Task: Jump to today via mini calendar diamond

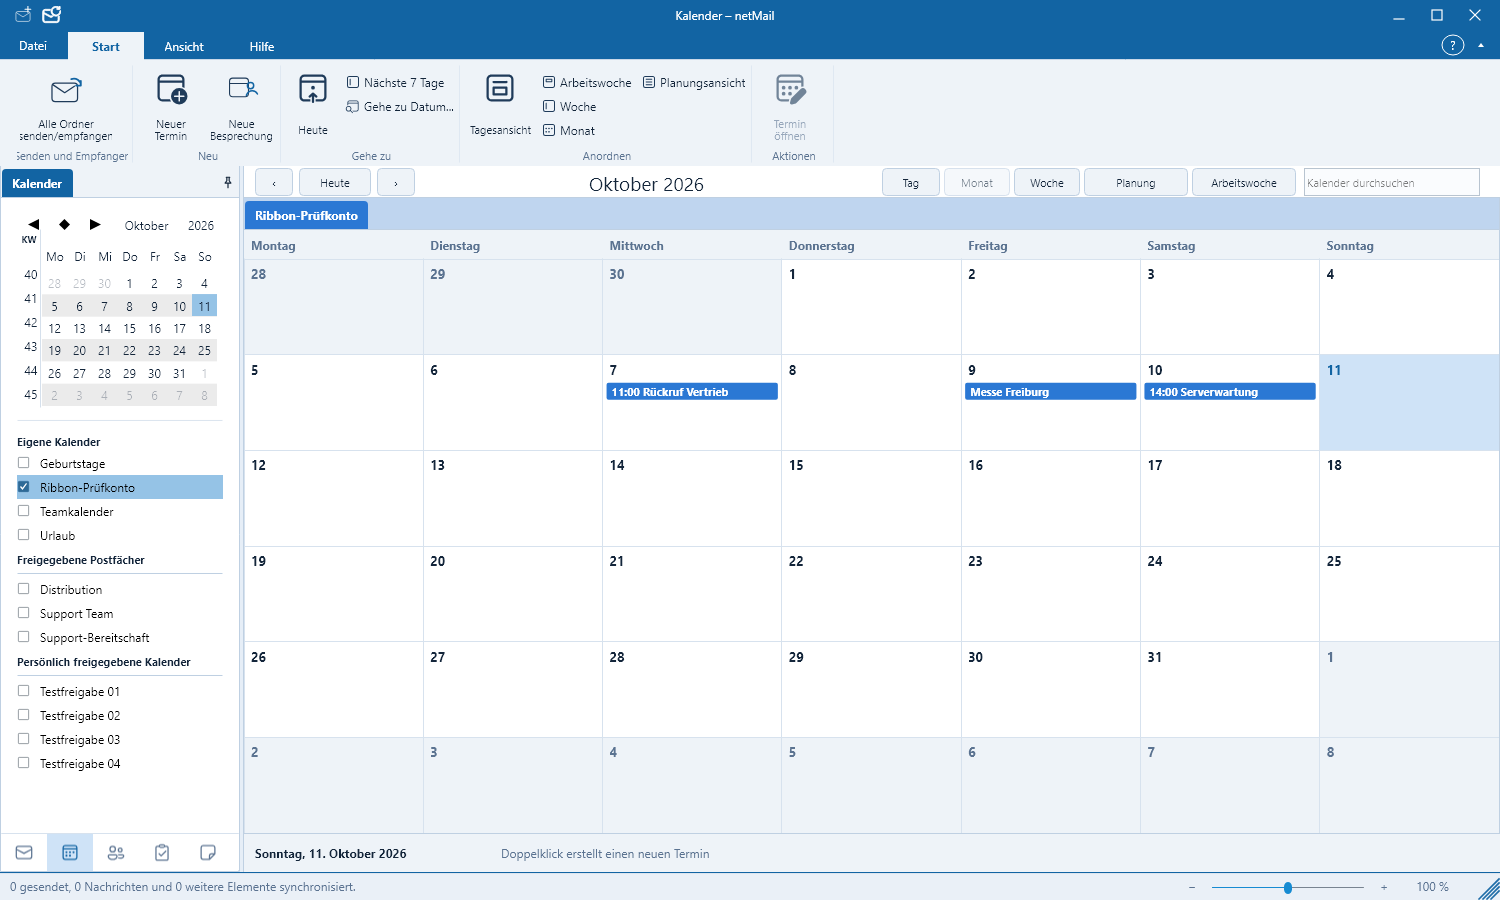Action: (64, 225)
